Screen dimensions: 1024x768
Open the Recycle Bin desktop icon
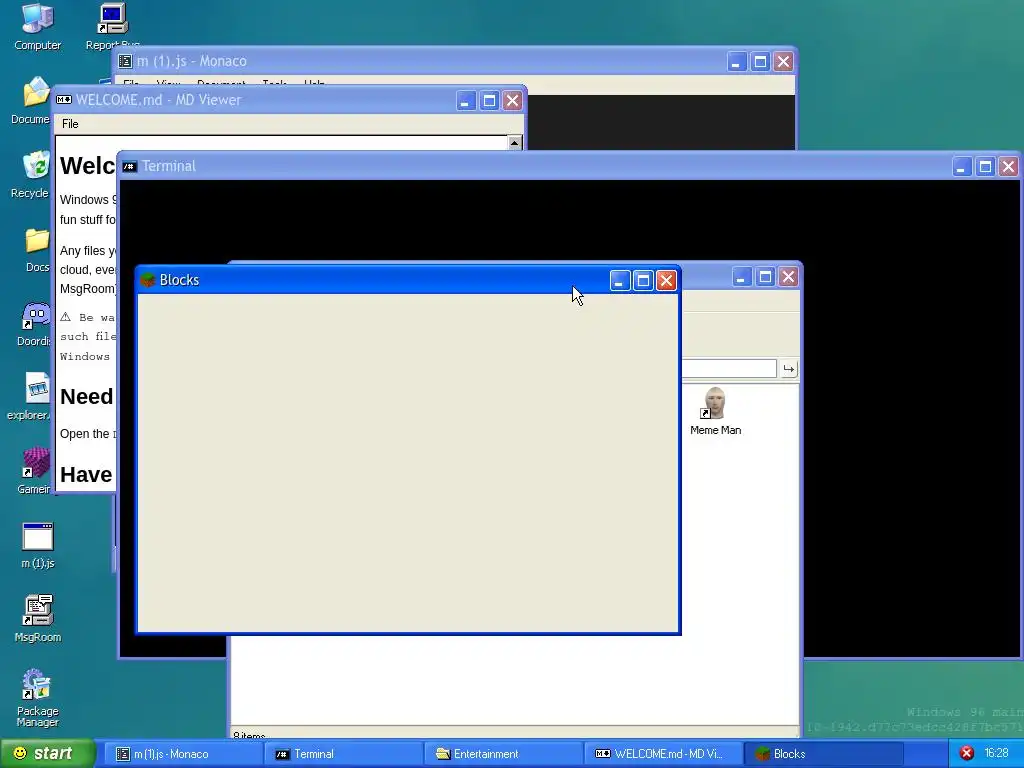point(31,174)
